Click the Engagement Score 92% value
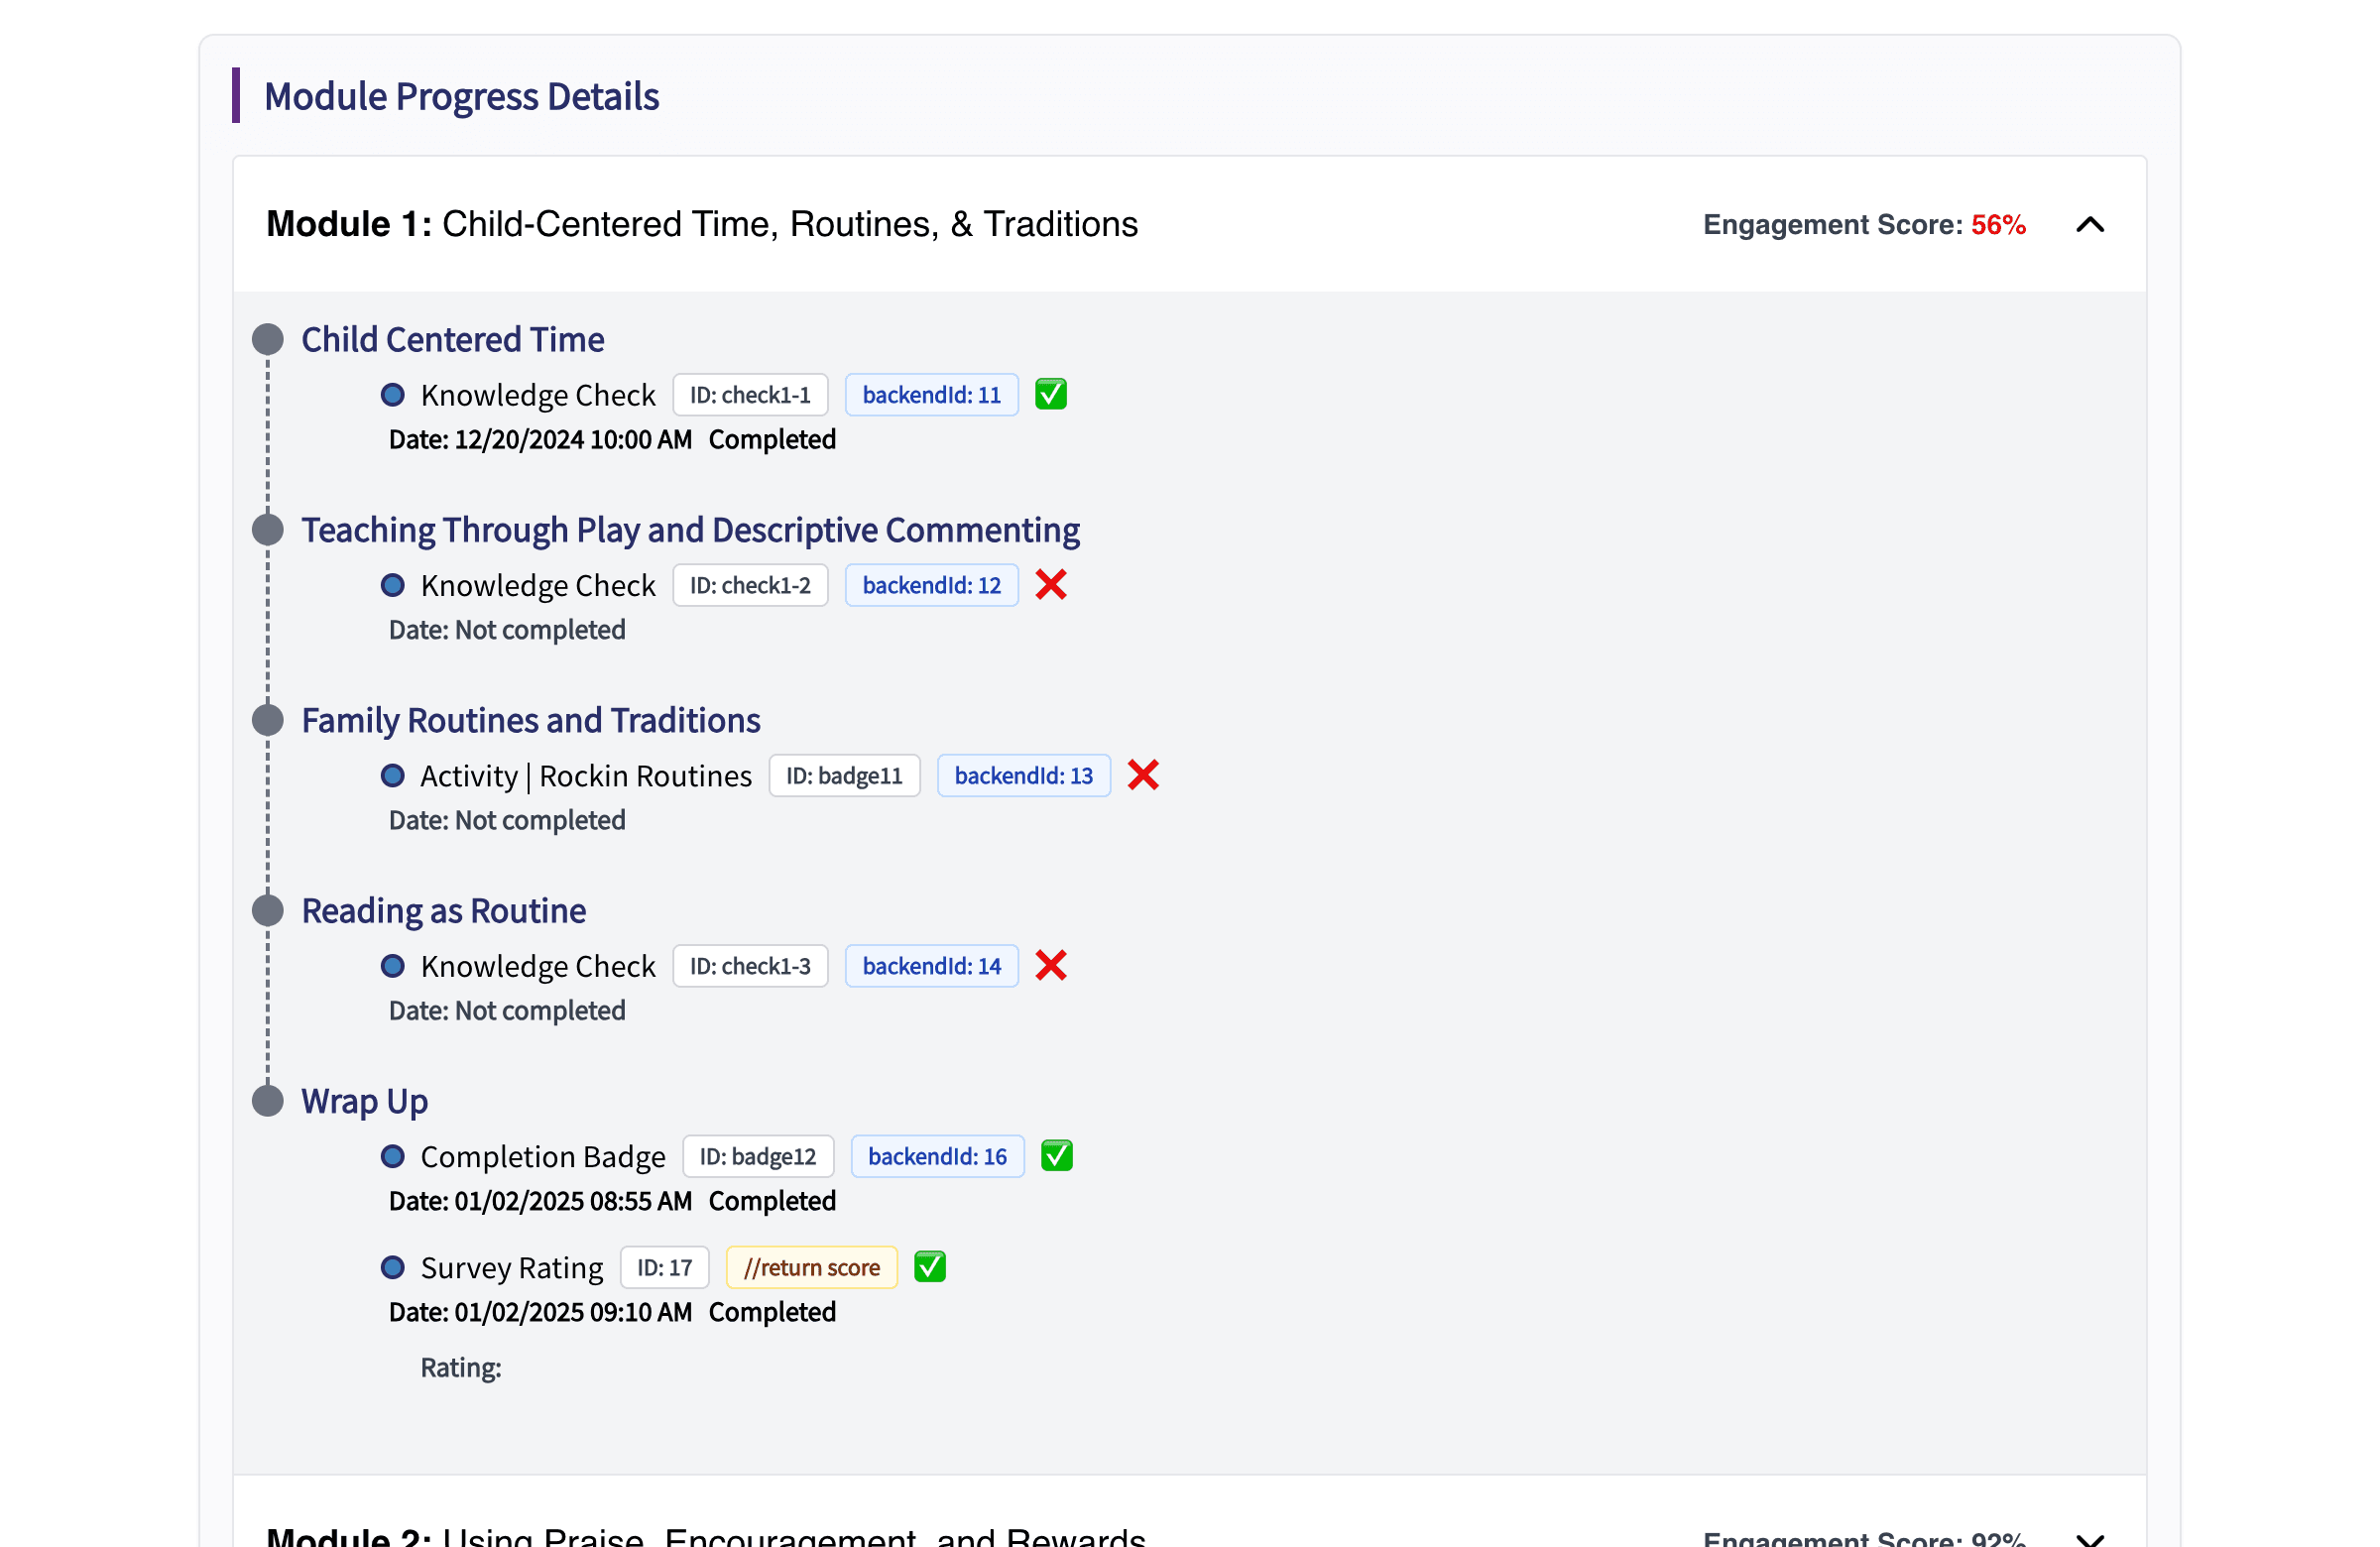2380x1547 pixels. [x=1998, y=1538]
